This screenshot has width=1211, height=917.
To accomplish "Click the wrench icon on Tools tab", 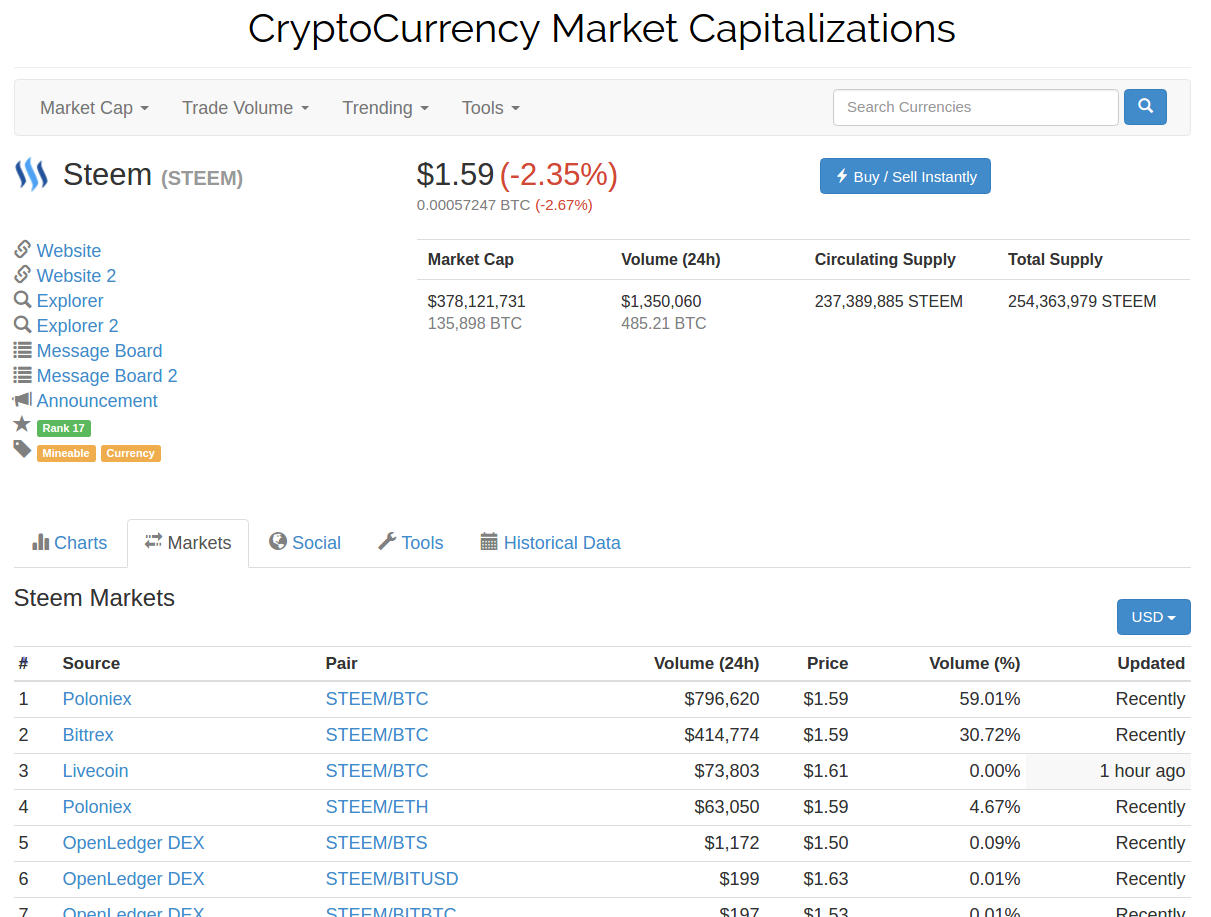I will [387, 541].
